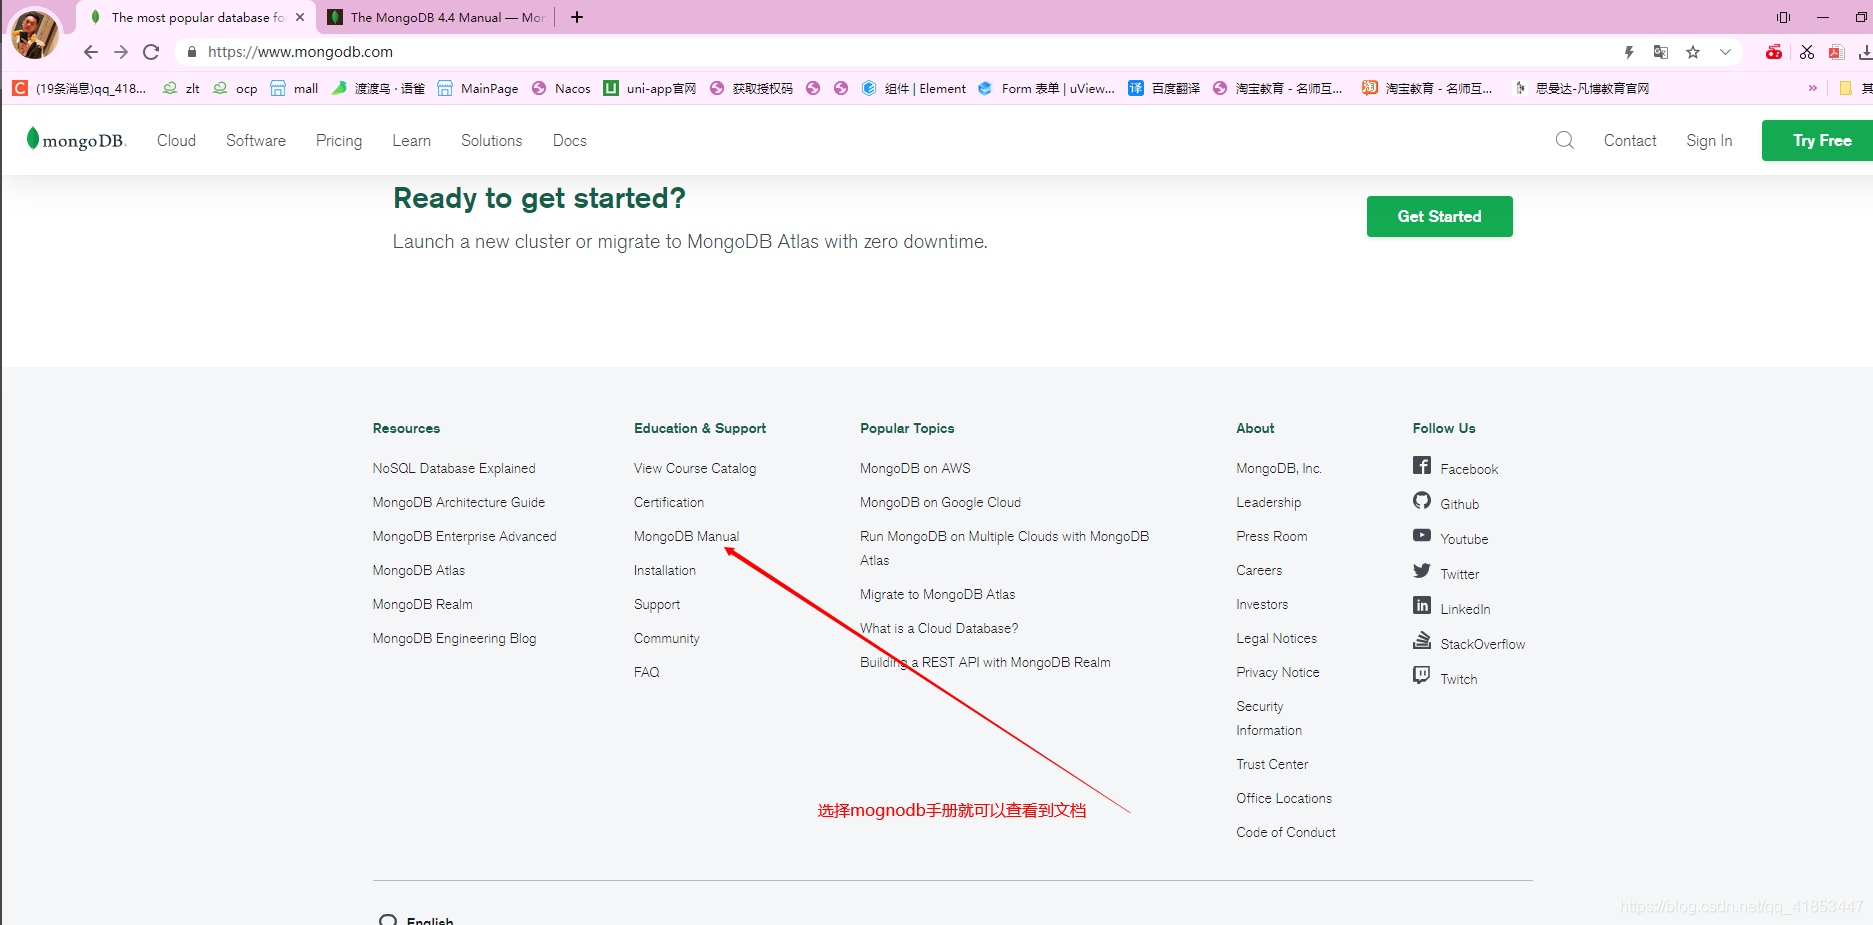Open the PDF extension icon
The image size is (1873, 925).
click(x=1836, y=52)
